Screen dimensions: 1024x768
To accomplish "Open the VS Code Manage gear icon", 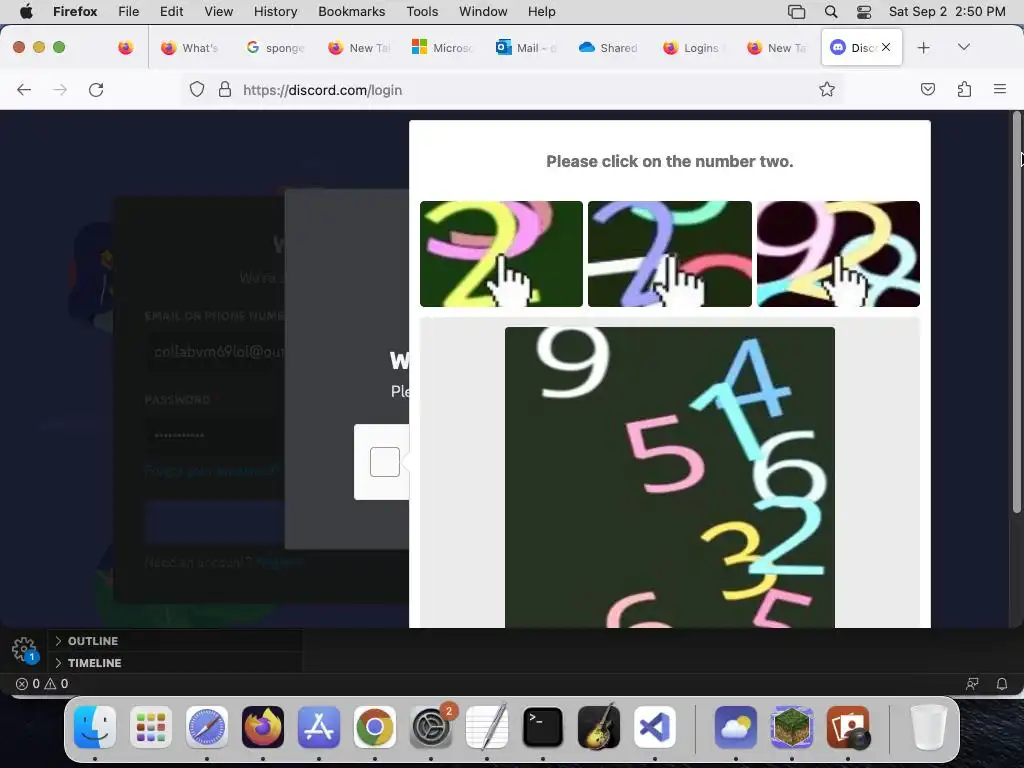I will (24, 649).
